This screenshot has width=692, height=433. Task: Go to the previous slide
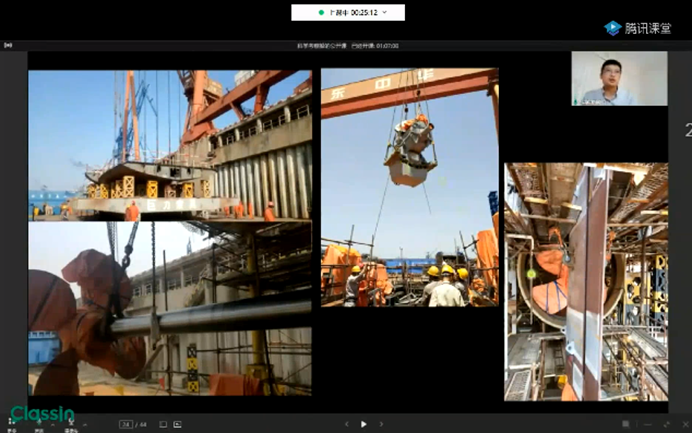coord(347,424)
